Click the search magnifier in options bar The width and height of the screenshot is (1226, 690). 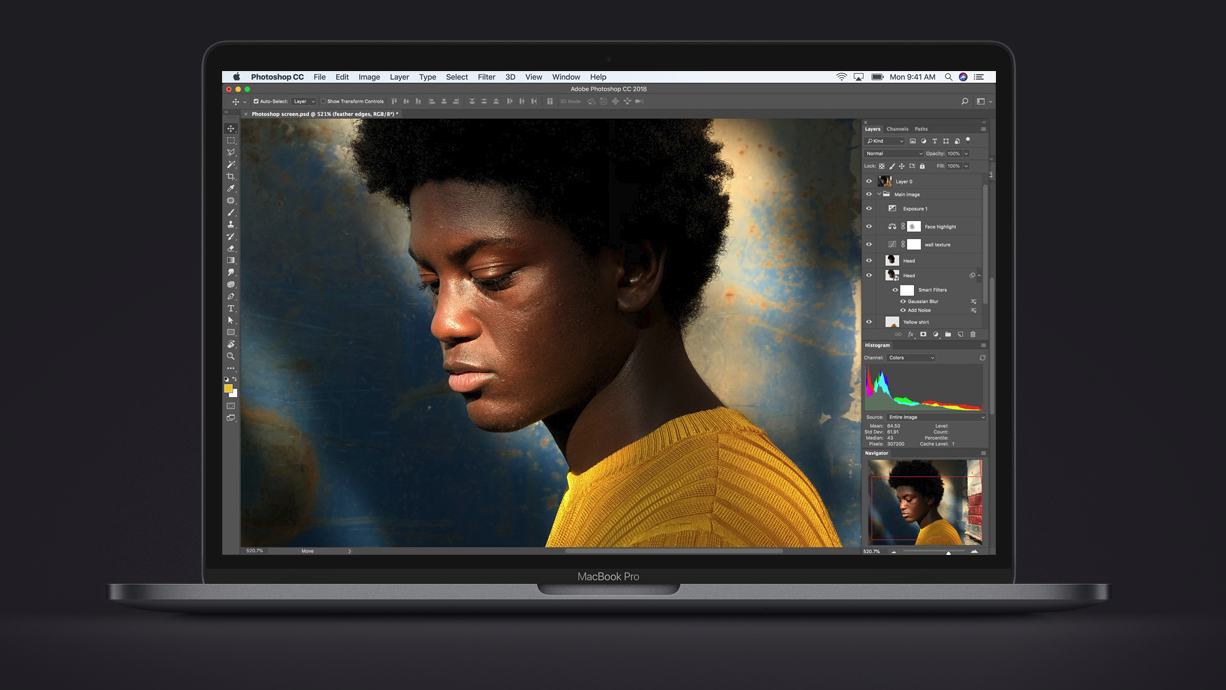[965, 101]
